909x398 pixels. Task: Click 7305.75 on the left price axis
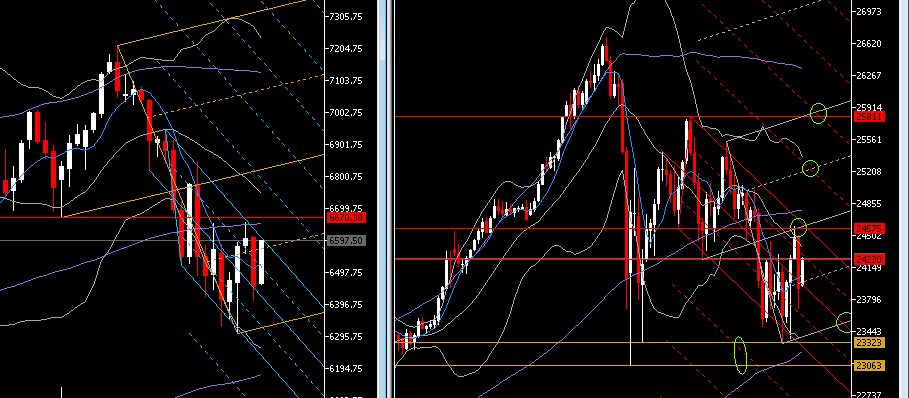coord(347,17)
